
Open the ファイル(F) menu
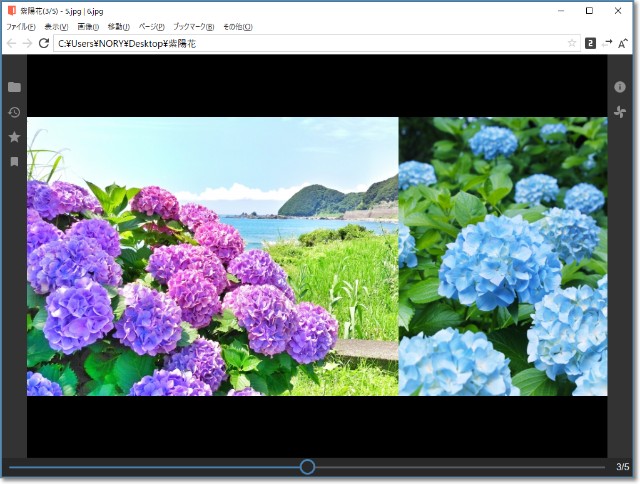point(20,27)
